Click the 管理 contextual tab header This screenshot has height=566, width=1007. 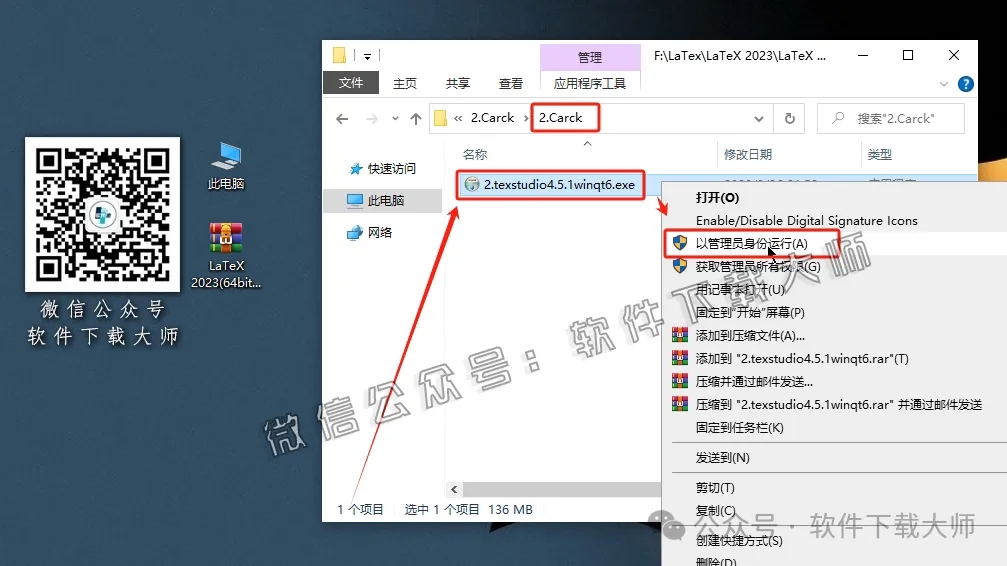pos(590,57)
